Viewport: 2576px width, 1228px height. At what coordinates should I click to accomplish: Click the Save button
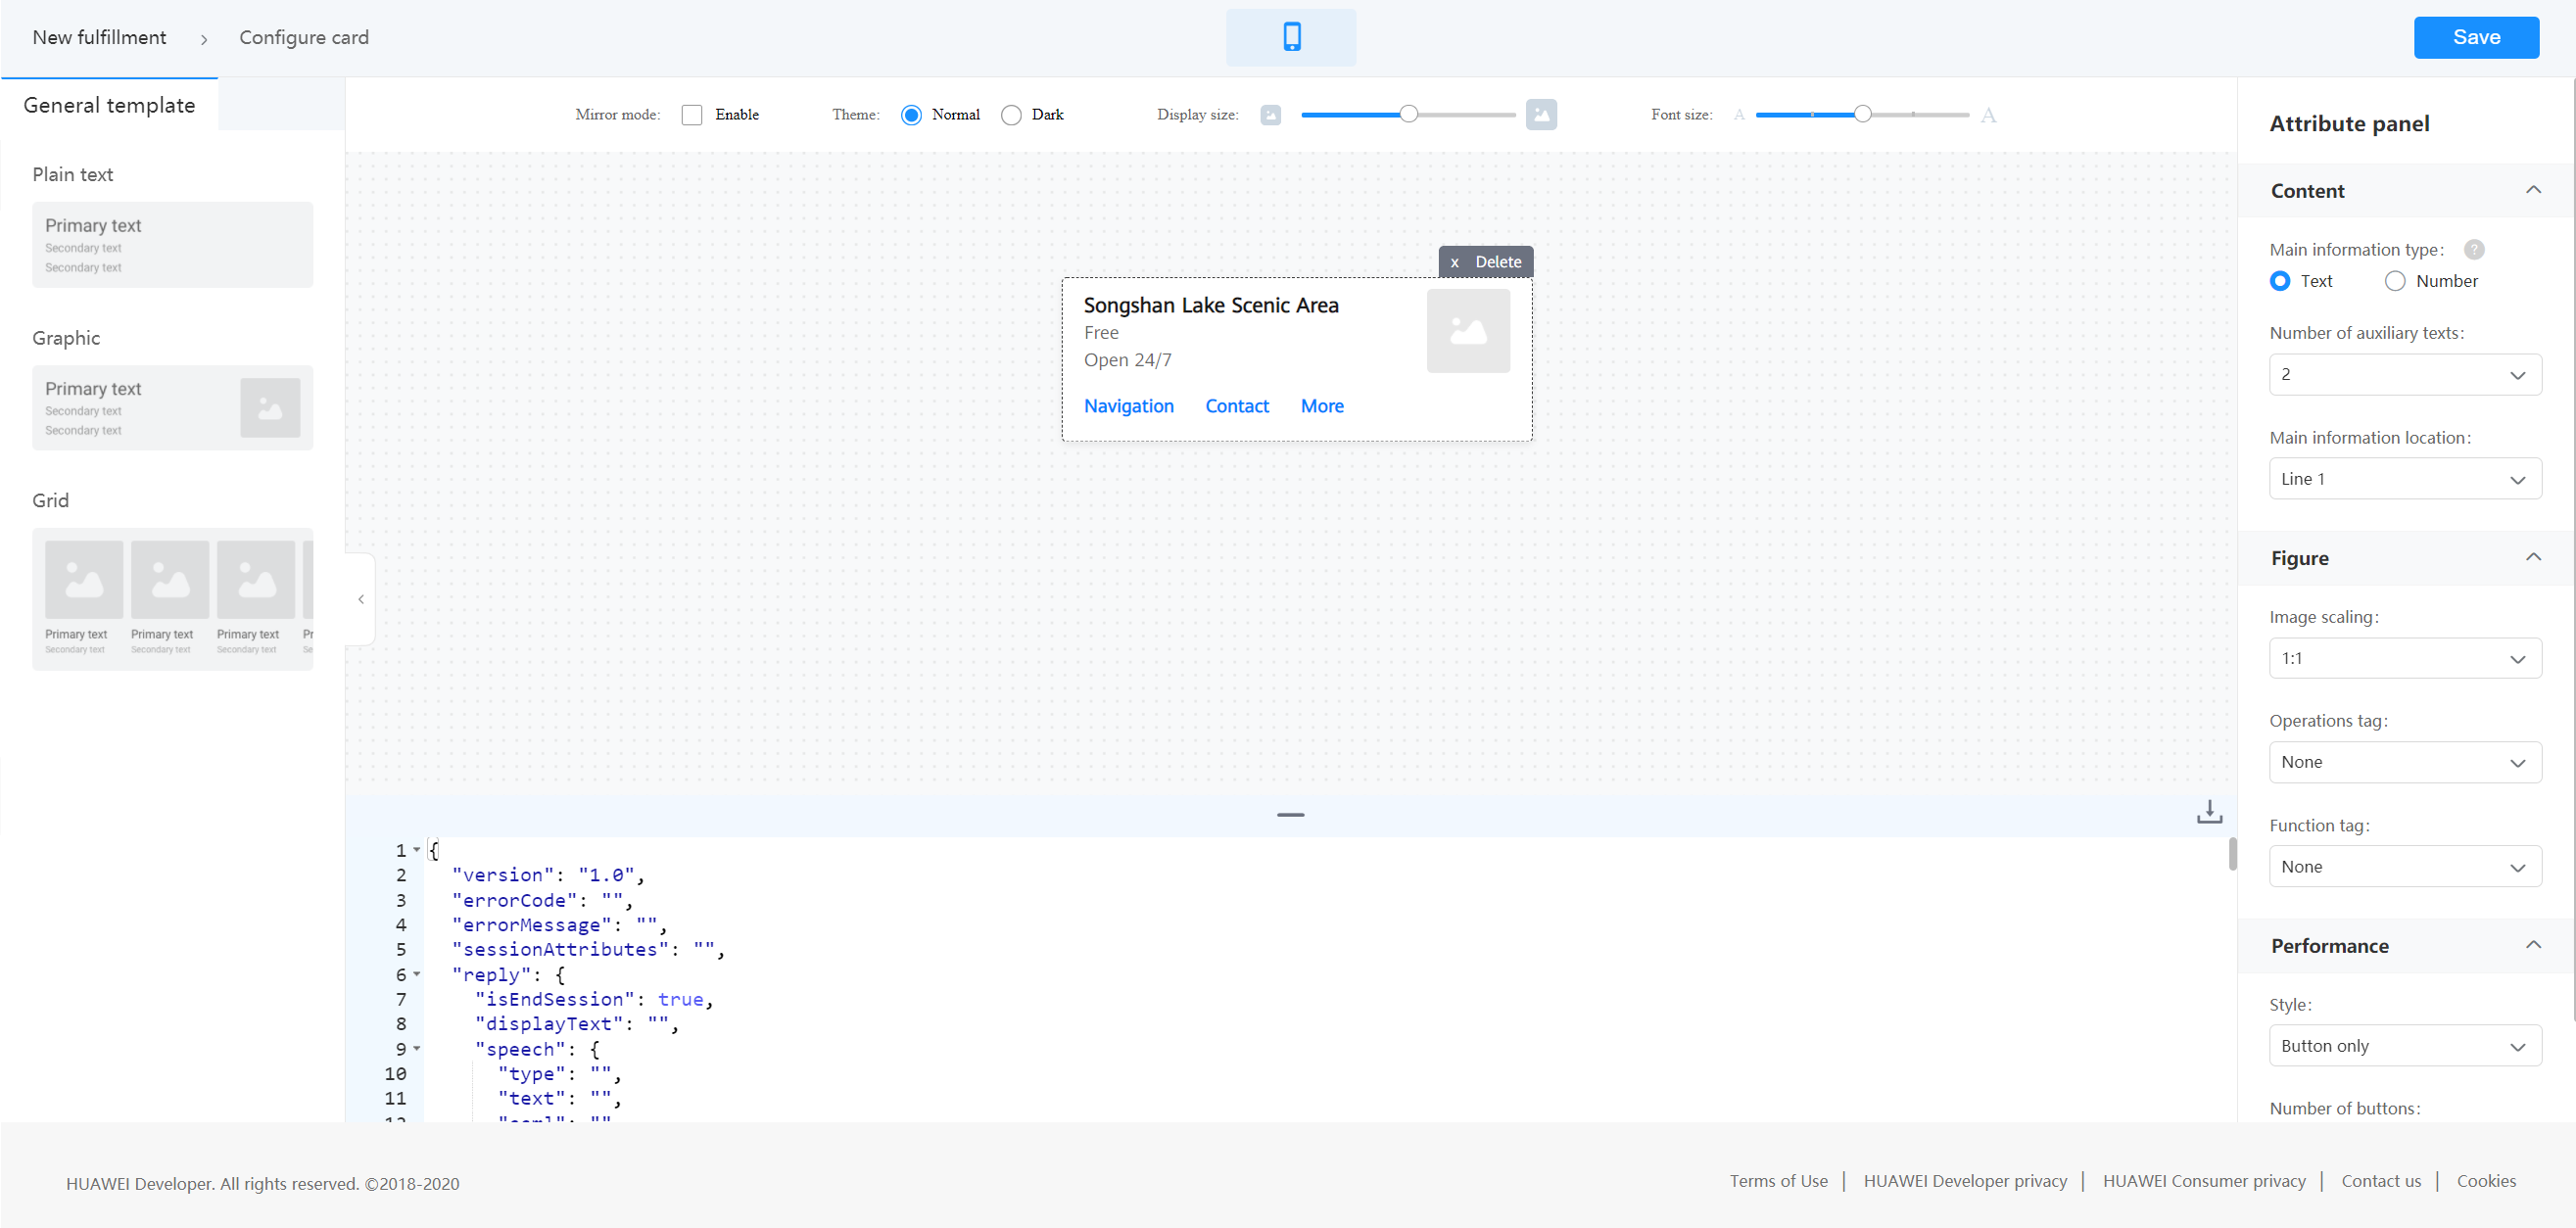2476,37
